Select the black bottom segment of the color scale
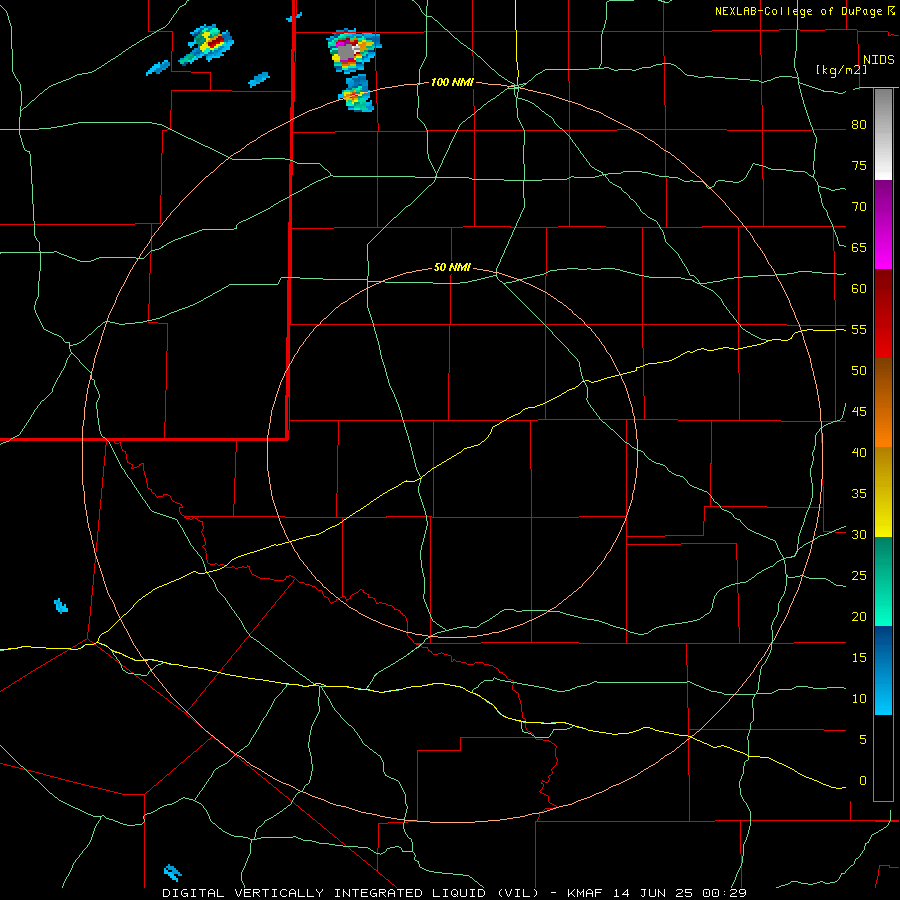 click(x=883, y=758)
